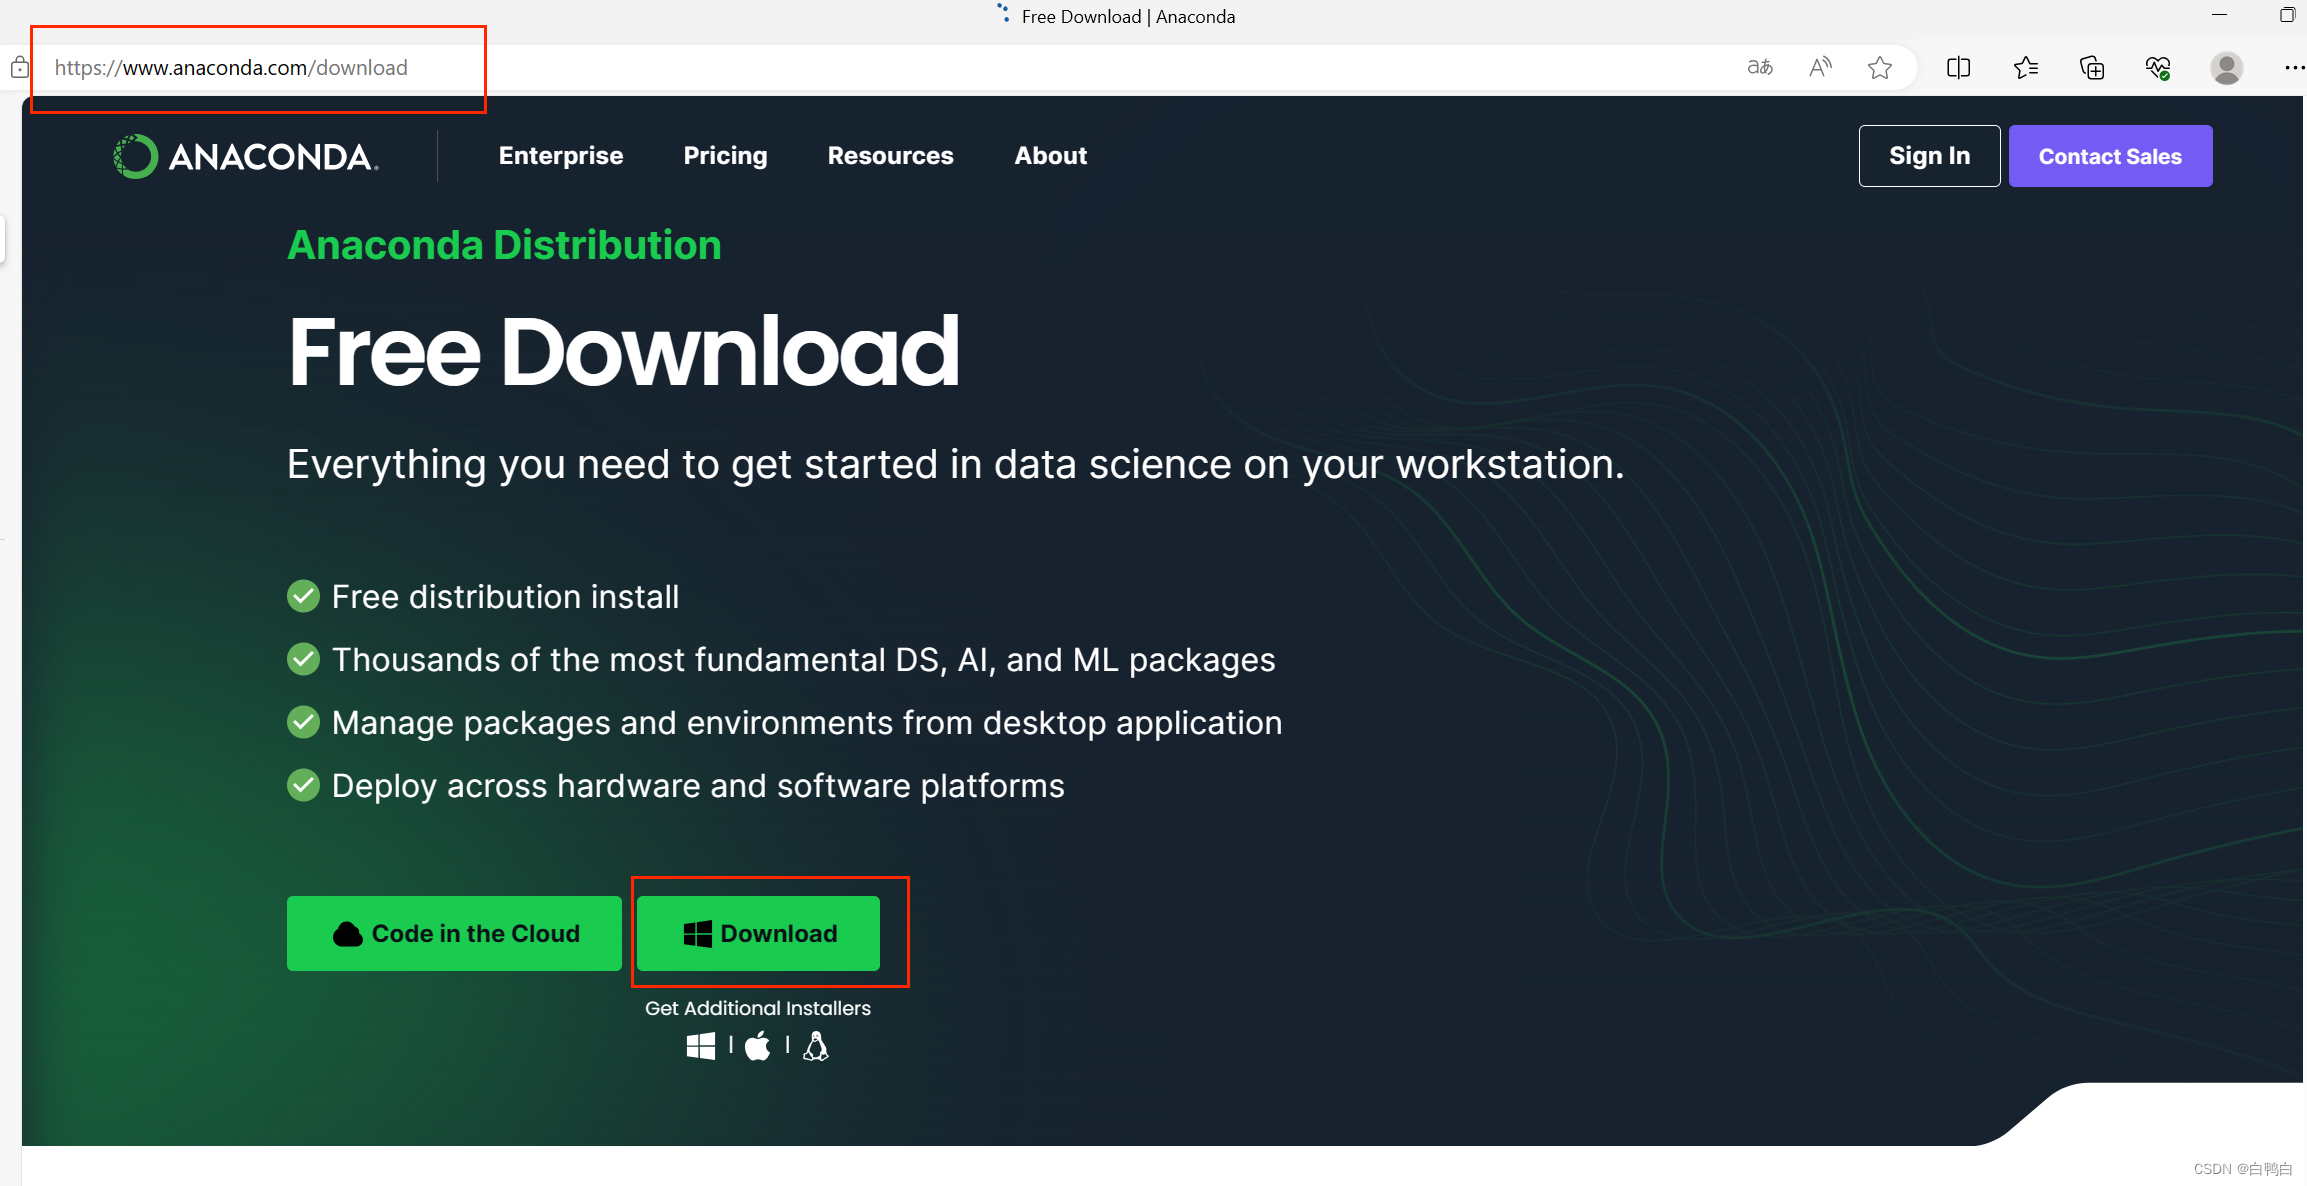
Task: Click the 'Everything you need to get started' tagline
Action: tap(956, 465)
